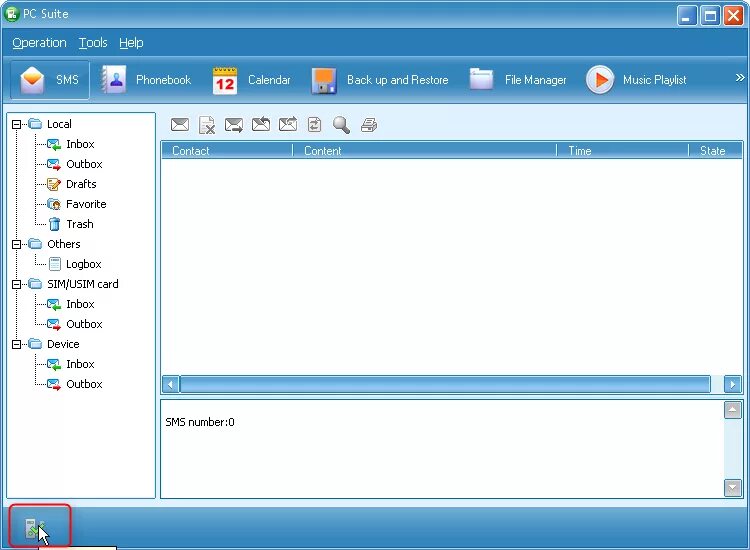Minimize the PC Suite window
750x550 pixels.
(687, 16)
